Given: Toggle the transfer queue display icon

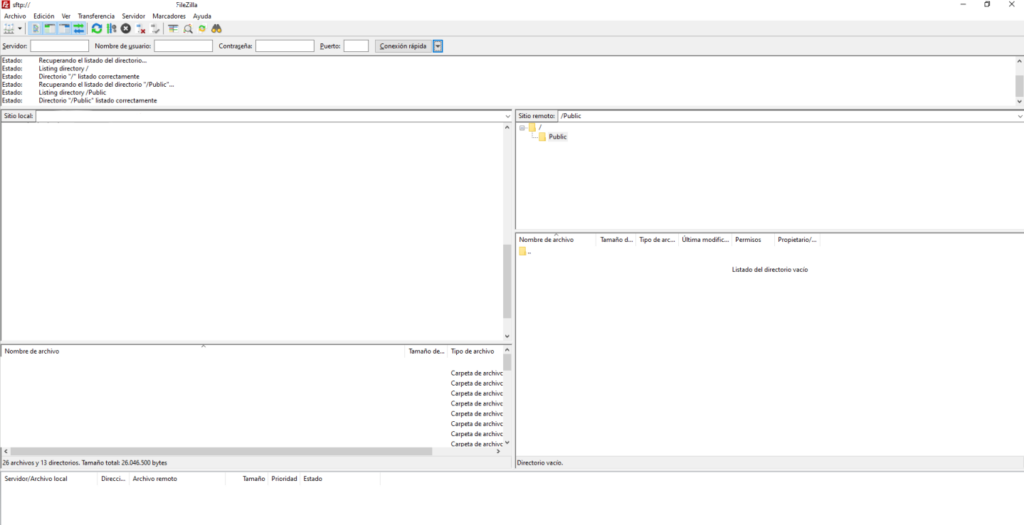Looking at the screenshot, I should [79, 29].
